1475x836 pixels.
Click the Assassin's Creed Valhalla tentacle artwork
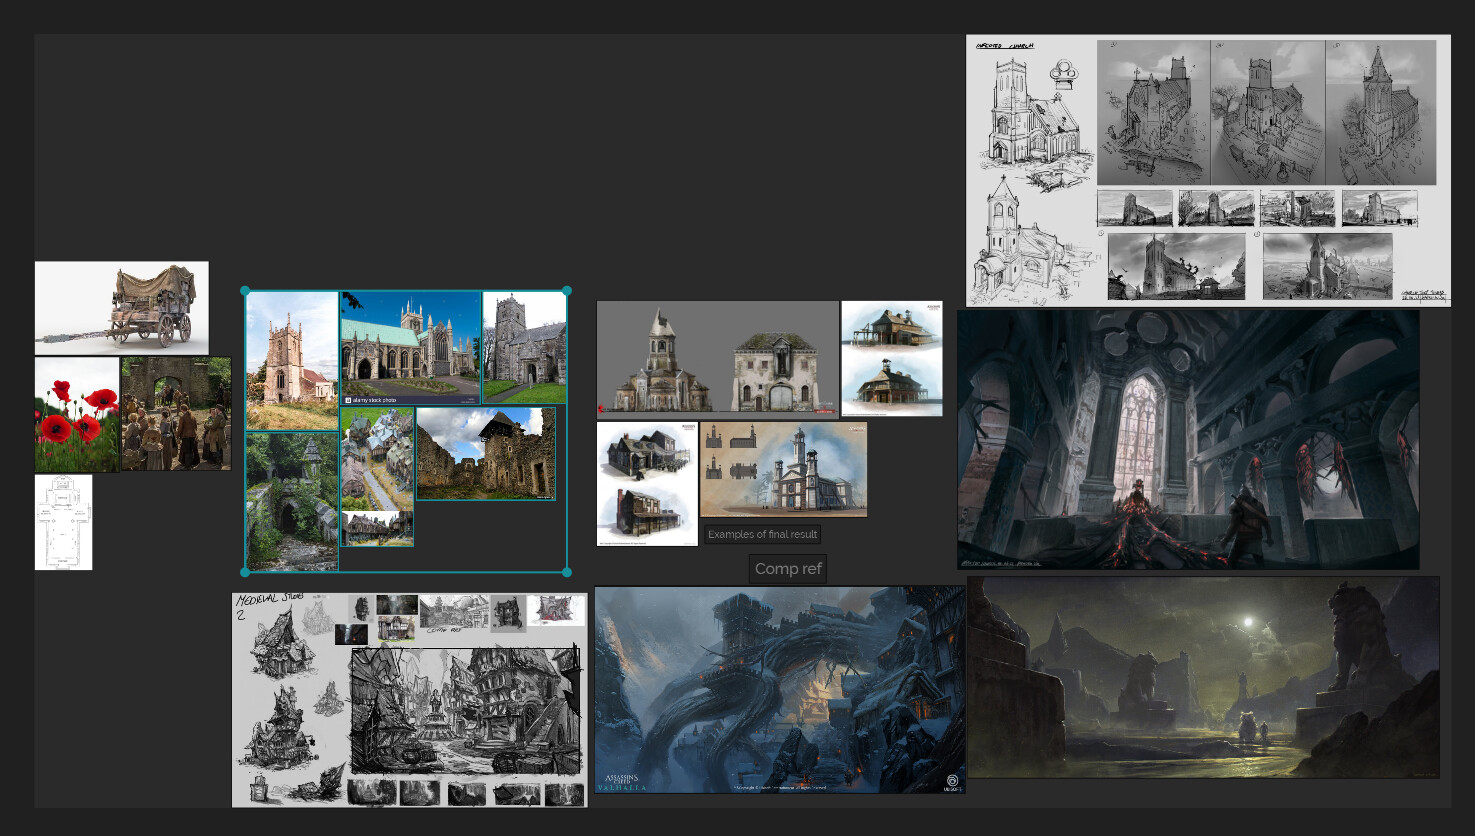tap(780, 687)
